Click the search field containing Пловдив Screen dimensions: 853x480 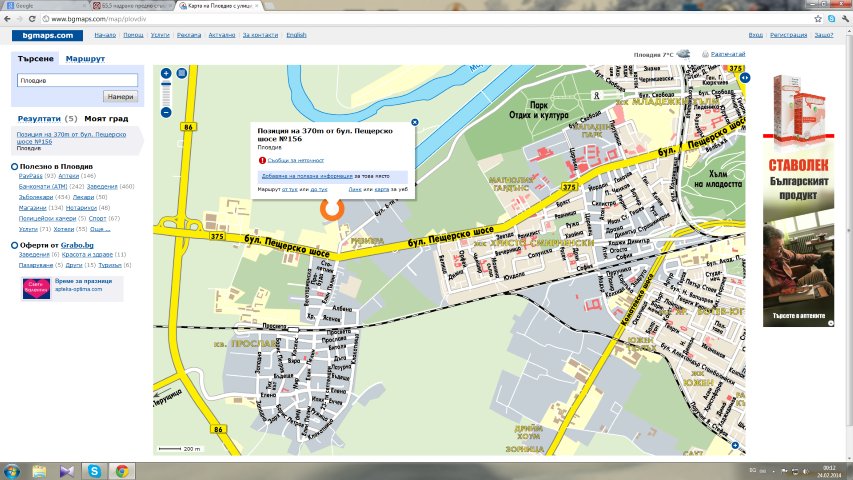[x=76, y=80]
